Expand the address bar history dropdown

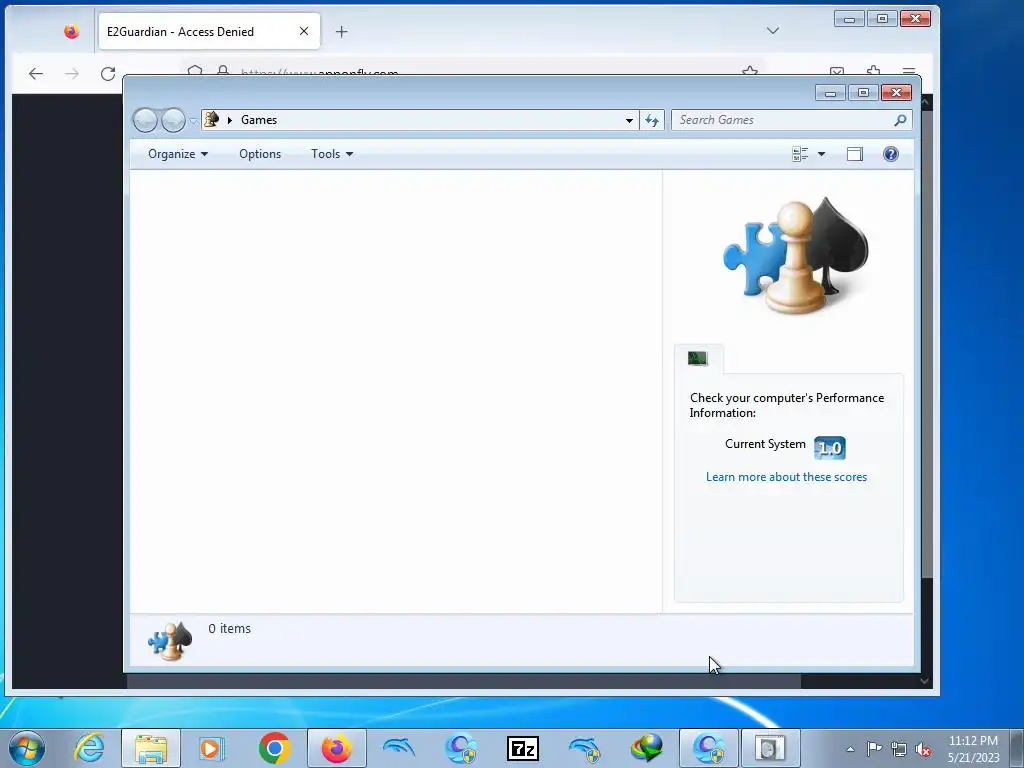click(x=629, y=120)
